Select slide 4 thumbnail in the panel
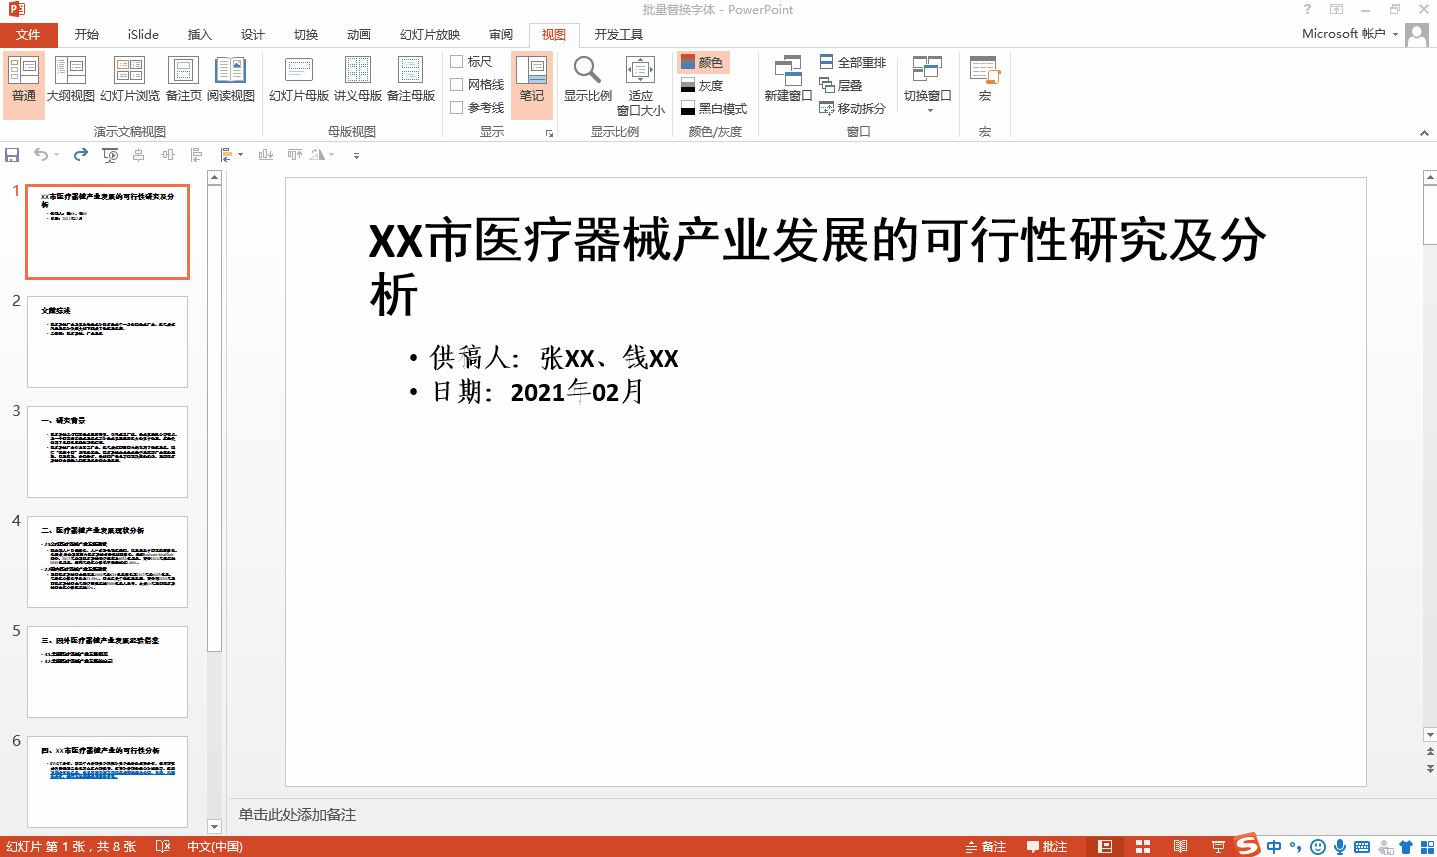Viewport: 1437px width, 857px height. [107, 561]
